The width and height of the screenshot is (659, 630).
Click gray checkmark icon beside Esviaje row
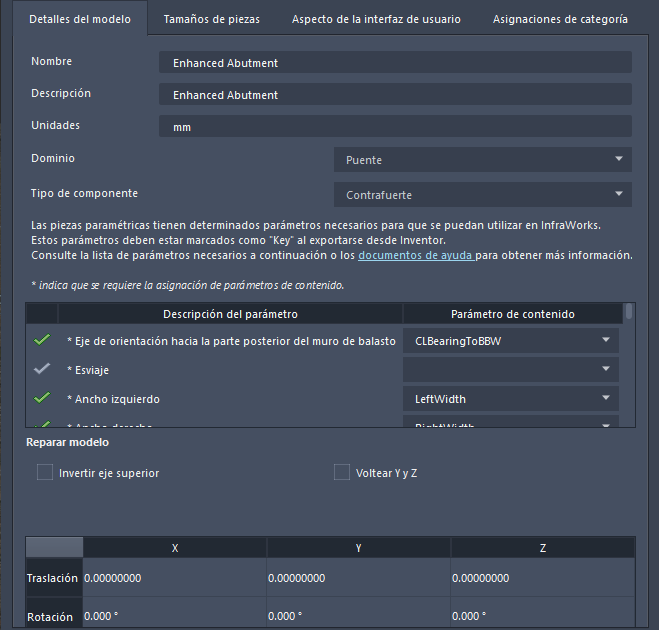[41, 369]
